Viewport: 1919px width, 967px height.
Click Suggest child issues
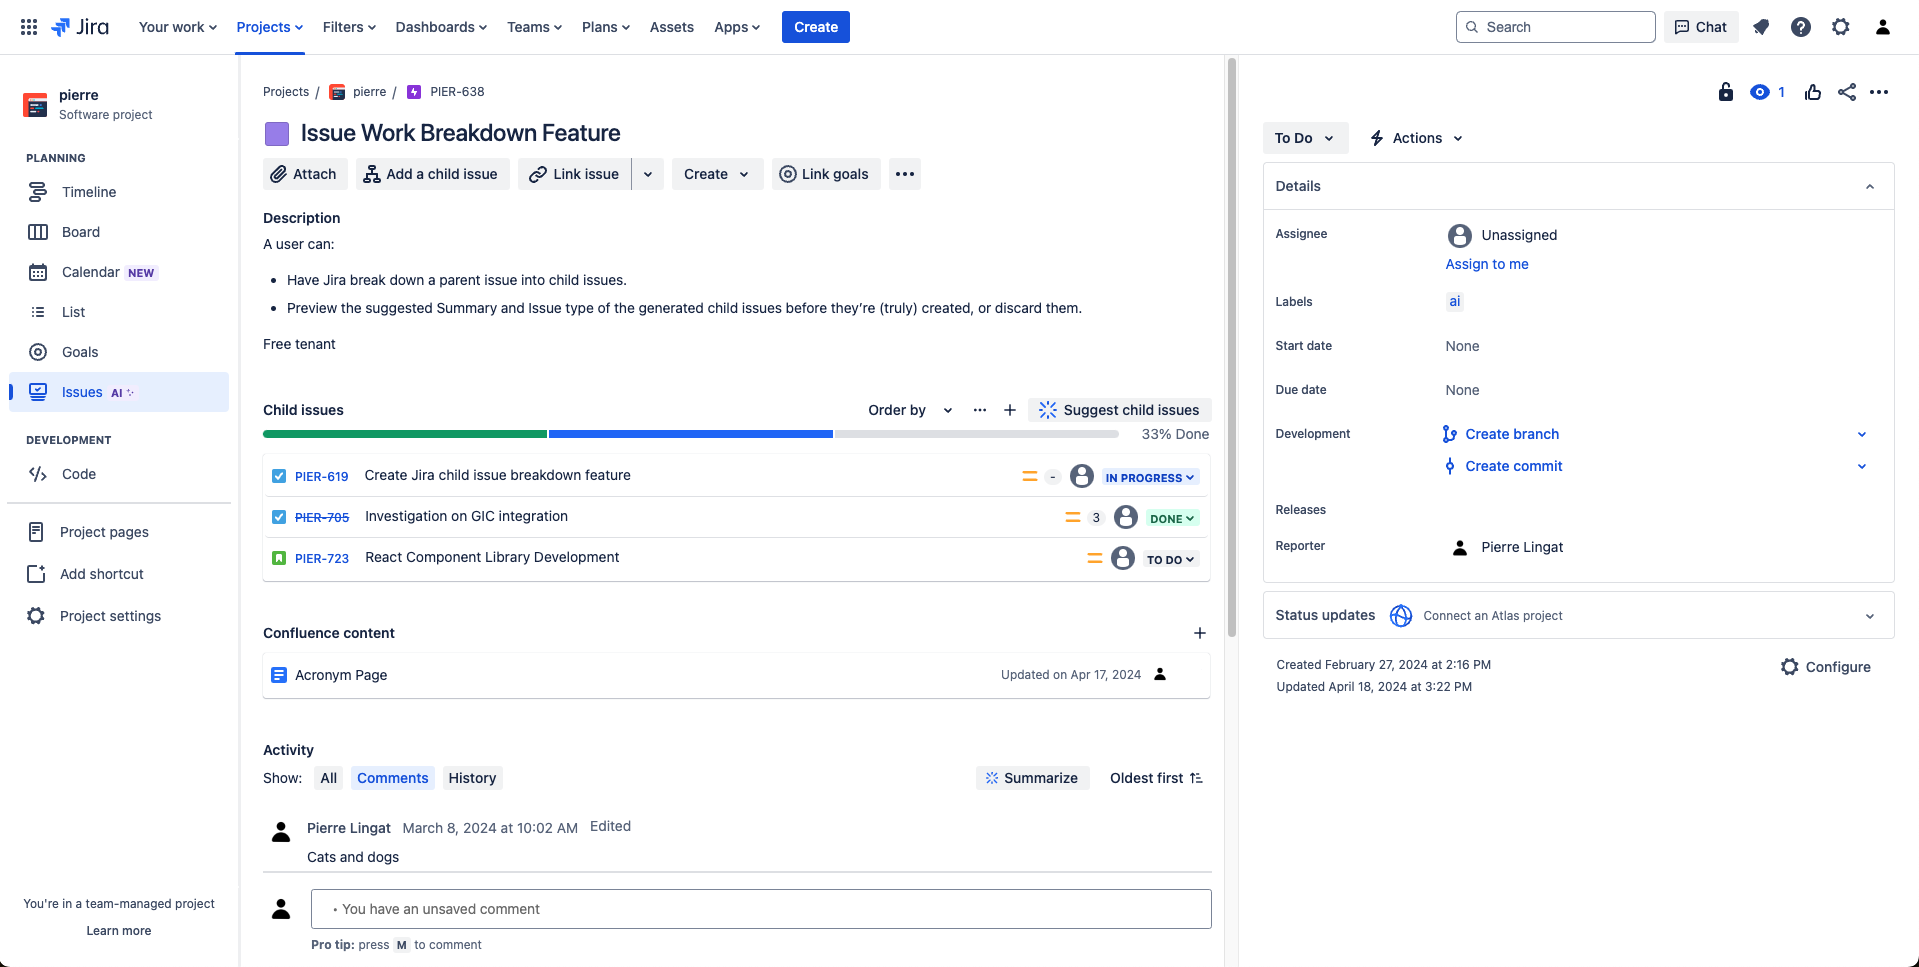[1120, 410]
